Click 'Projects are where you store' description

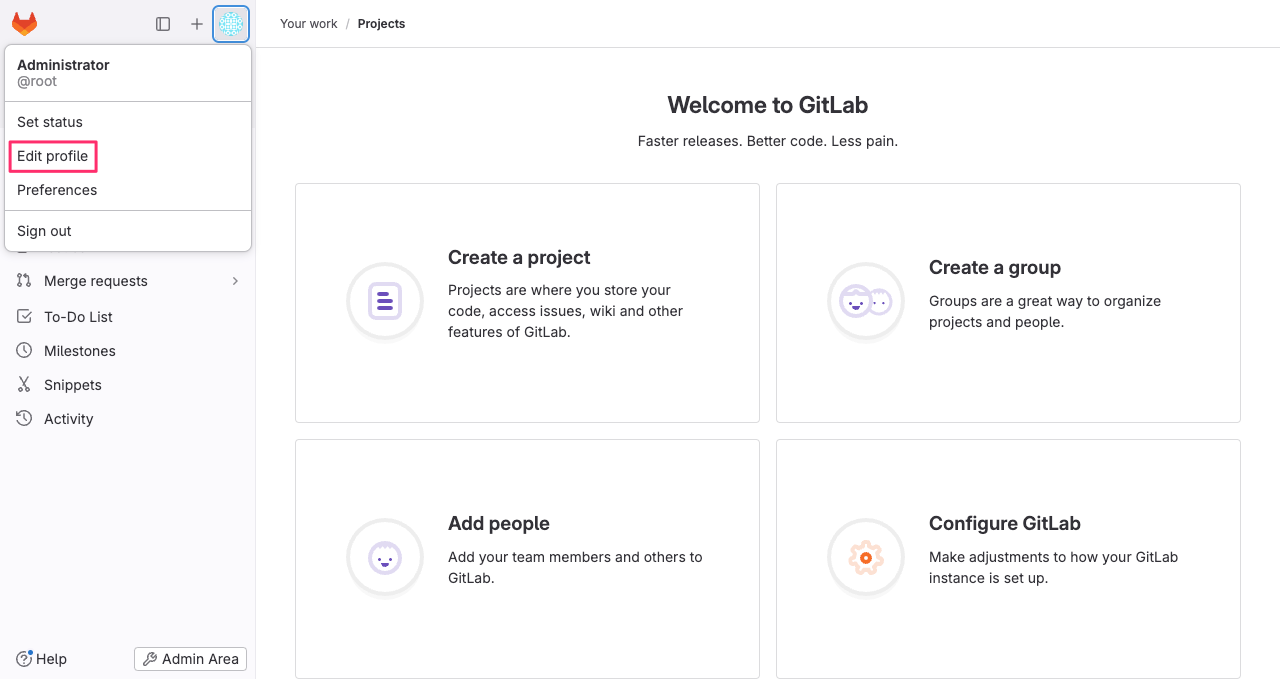[x=566, y=311]
